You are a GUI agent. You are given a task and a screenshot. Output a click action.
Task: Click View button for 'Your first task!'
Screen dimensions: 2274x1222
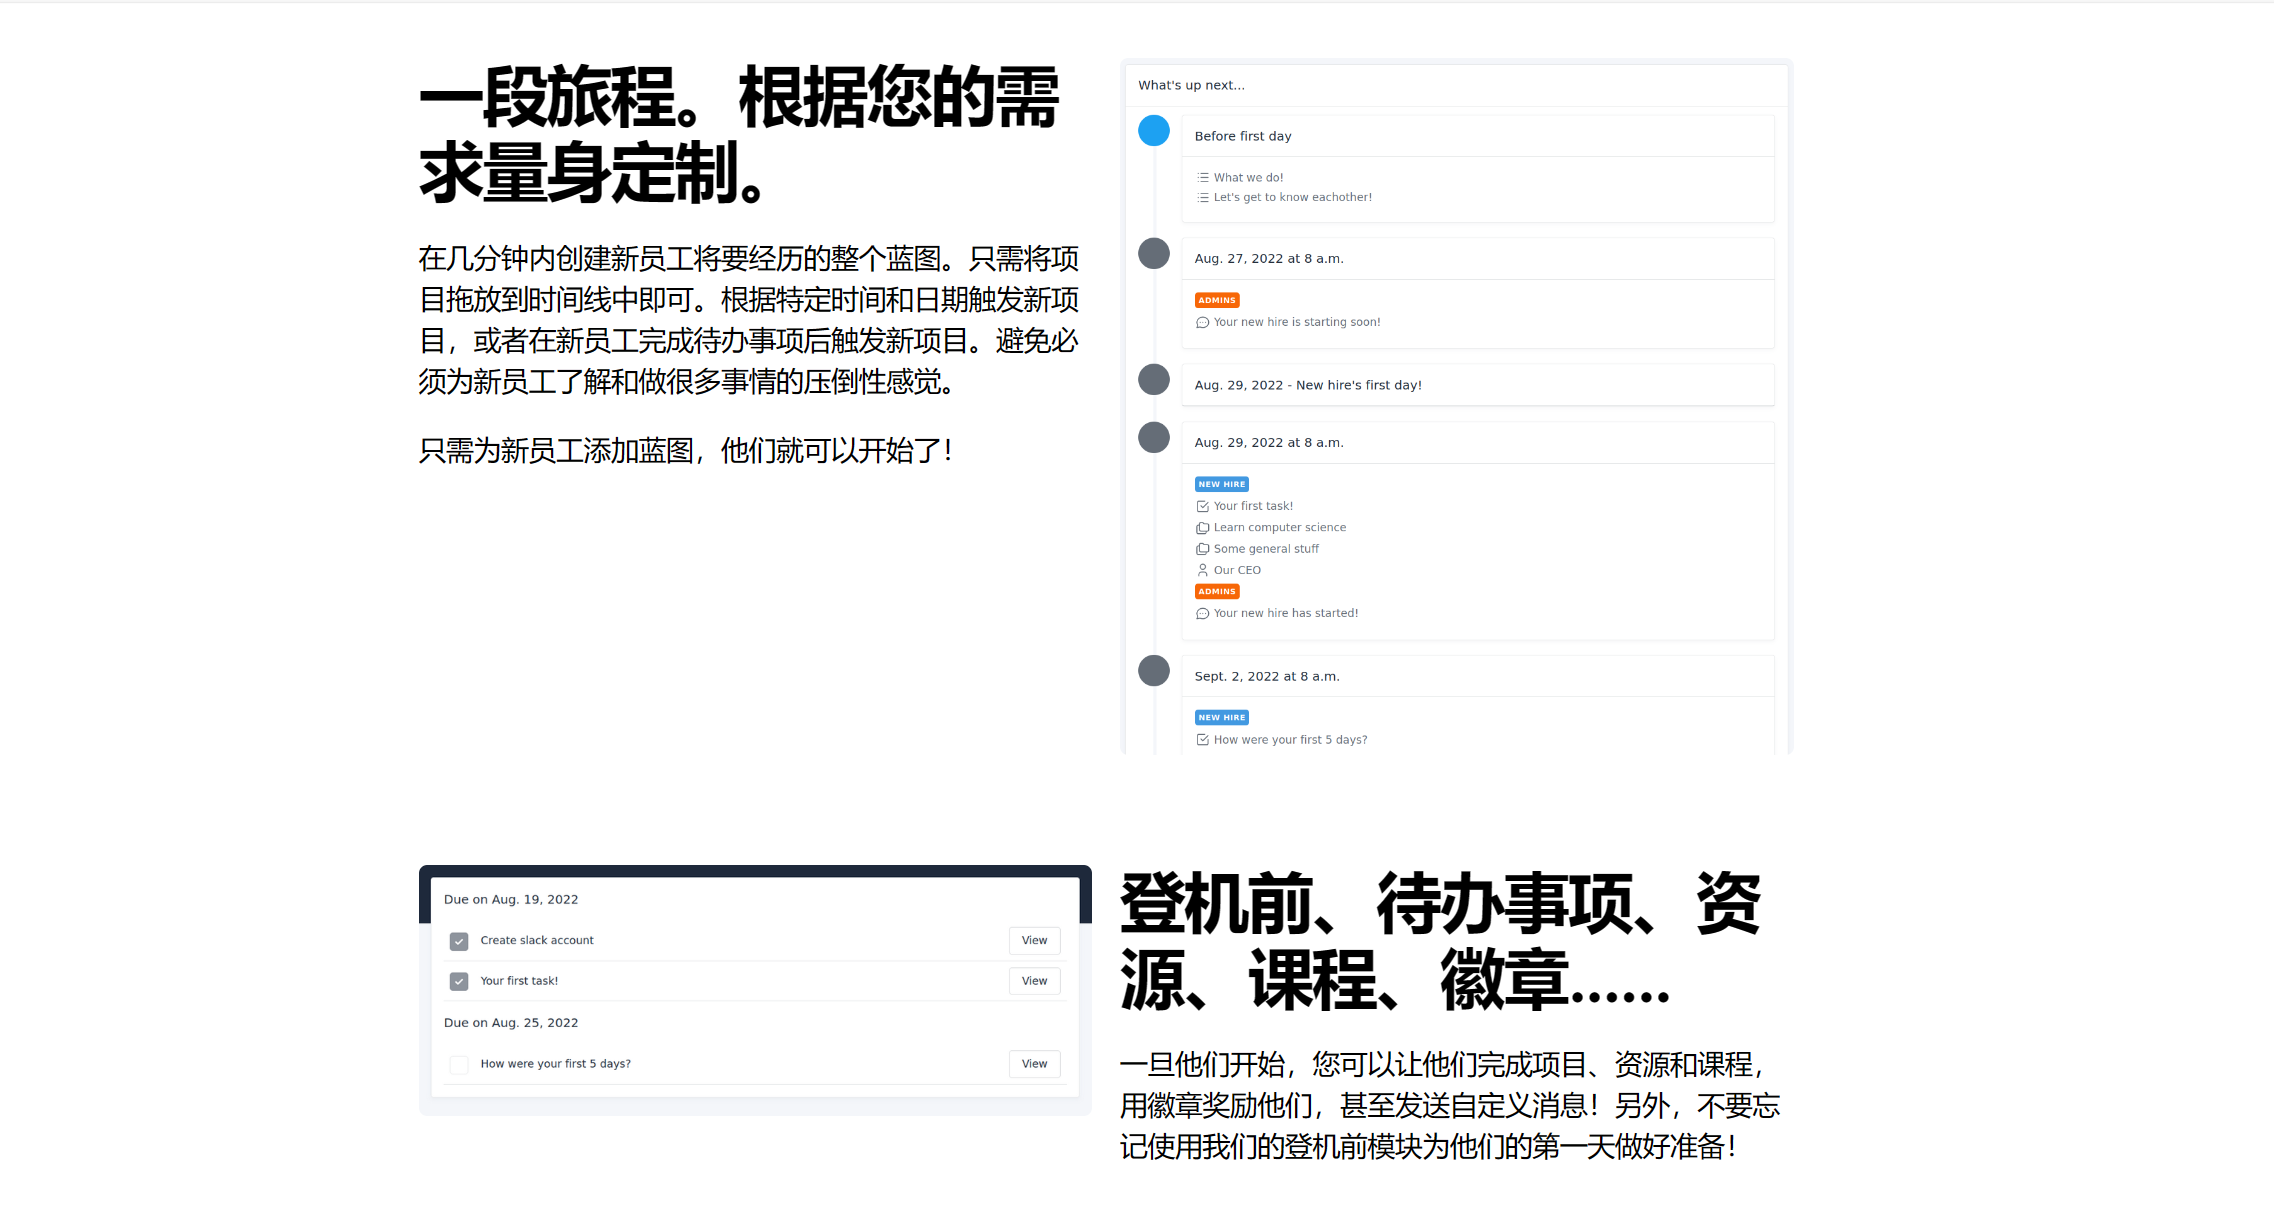click(x=1034, y=982)
